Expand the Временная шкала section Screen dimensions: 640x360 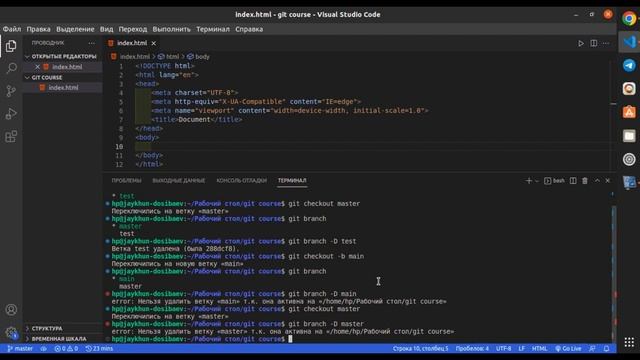(x=62, y=339)
